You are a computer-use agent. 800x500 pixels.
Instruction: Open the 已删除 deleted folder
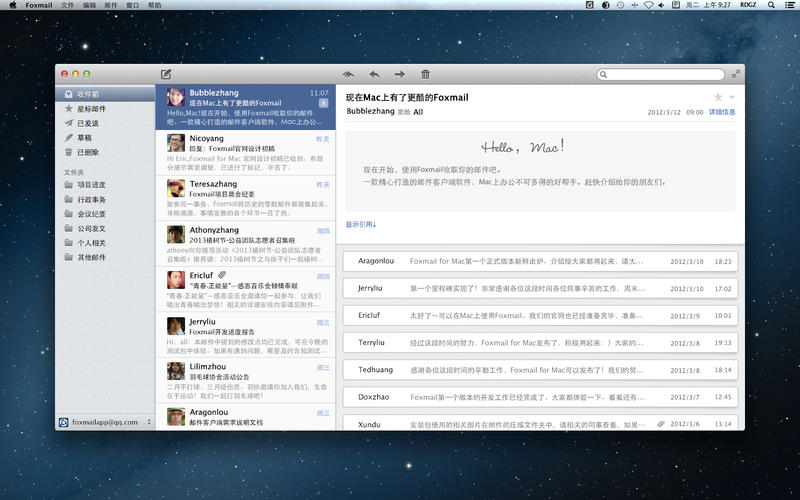tap(105, 152)
